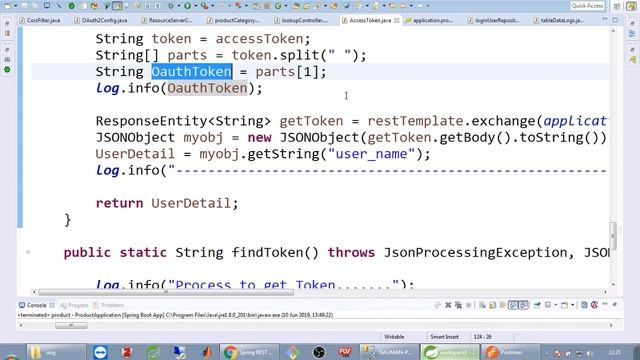Open the Debug dropdown arrow
The height and width of the screenshot is (360, 640).
(x=179, y=6)
